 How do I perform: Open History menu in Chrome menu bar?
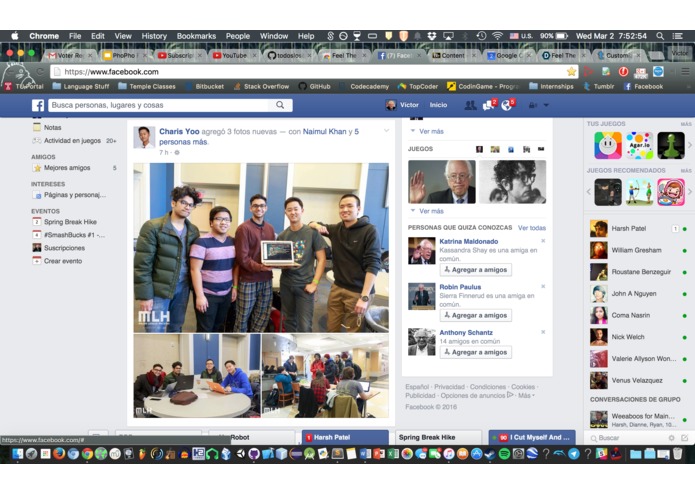click(x=154, y=36)
